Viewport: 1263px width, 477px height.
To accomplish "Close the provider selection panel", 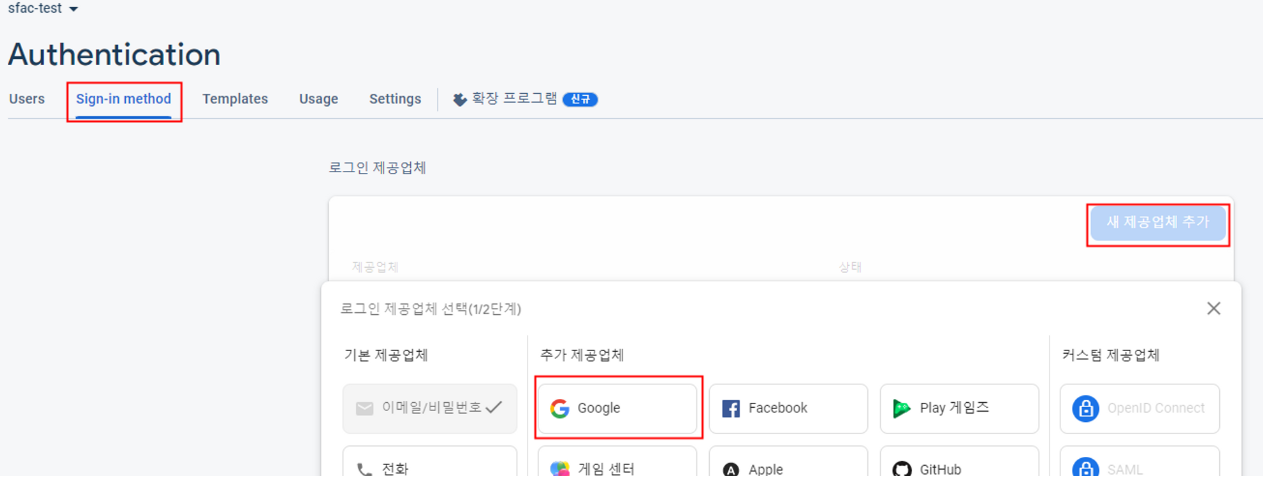I will click(1213, 308).
